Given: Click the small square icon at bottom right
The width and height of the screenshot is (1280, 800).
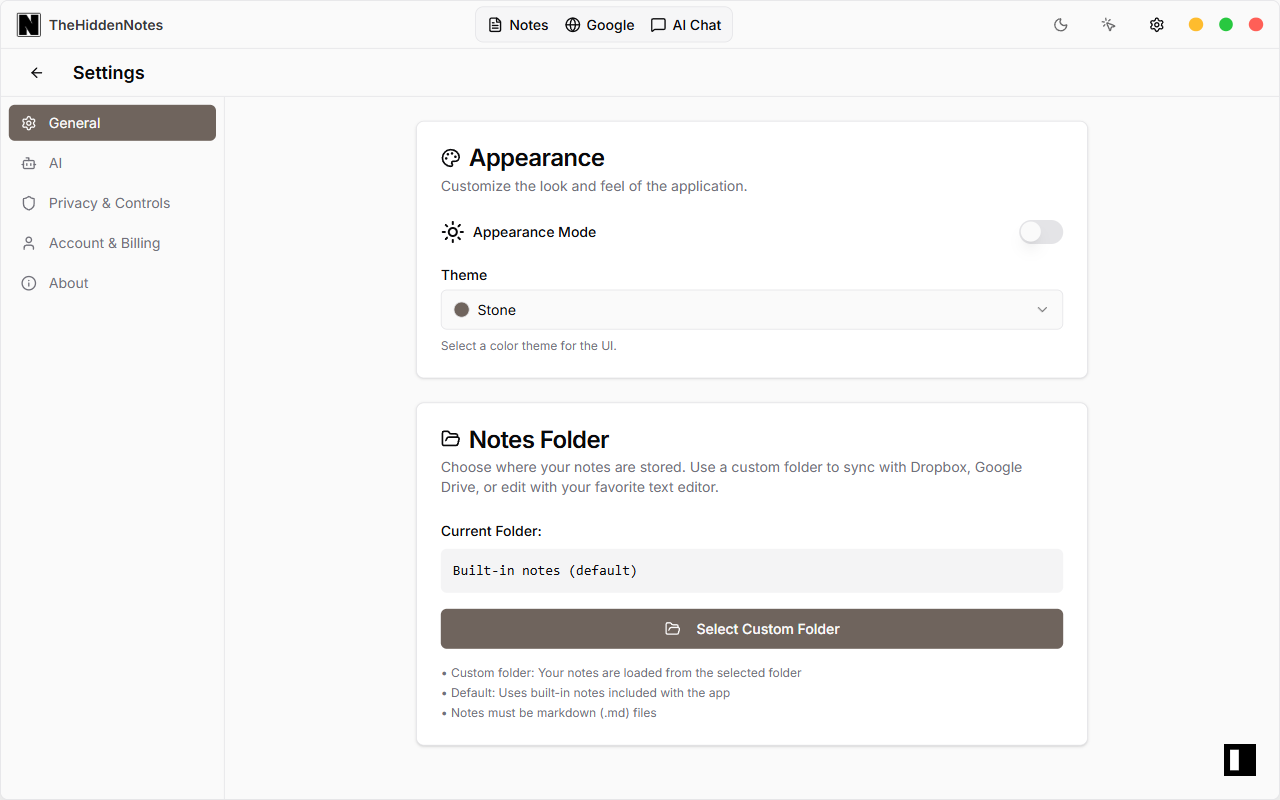Looking at the screenshot, I should coord(1239,760).
